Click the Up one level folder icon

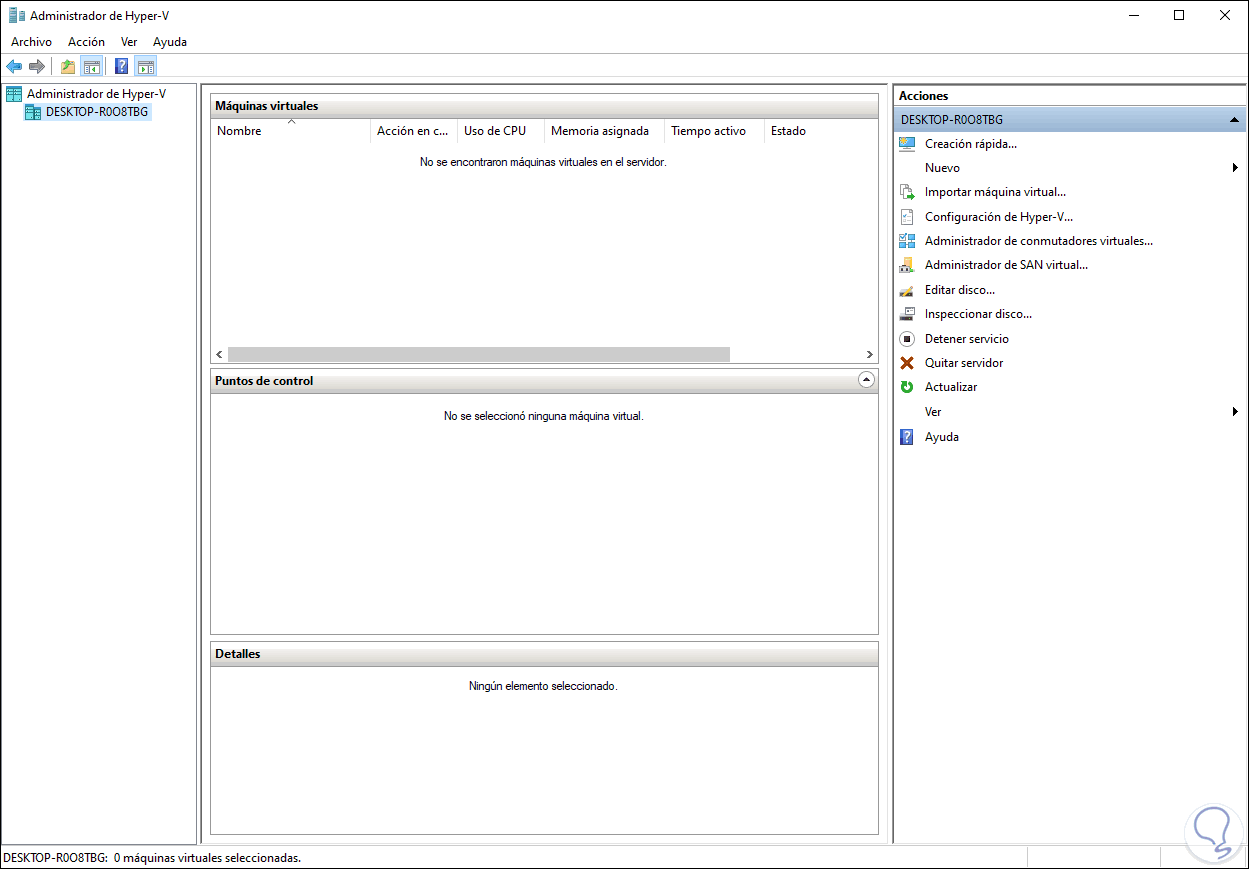(68, 67)
